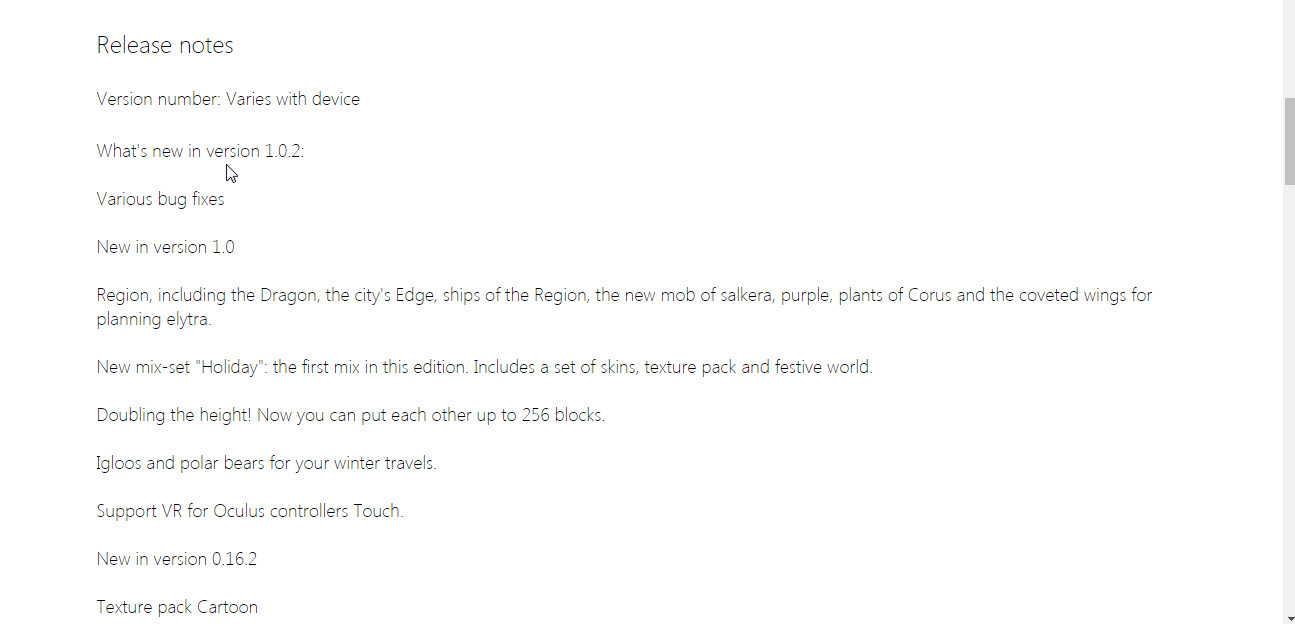Click the scrollbar down arrow
Image resolution: width=1295 pixels, height=624 pixels.
tap(1289, 616)
